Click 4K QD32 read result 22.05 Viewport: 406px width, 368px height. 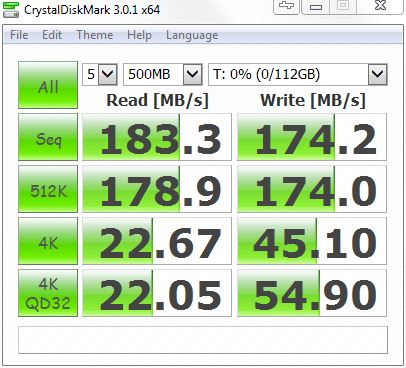pyautogui.click(x=157, y=293)
